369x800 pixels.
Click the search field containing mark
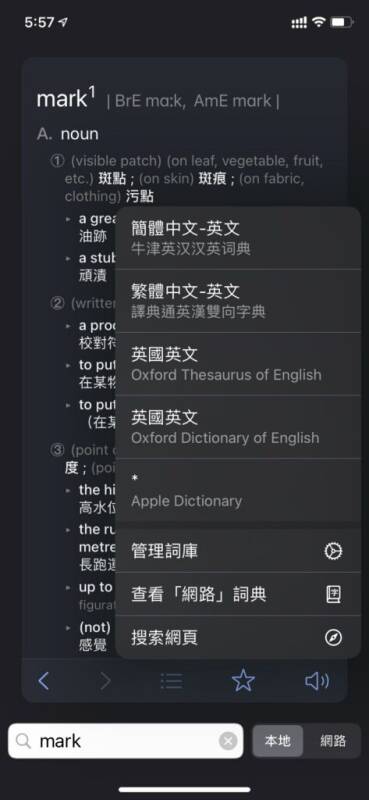(126, 741)
